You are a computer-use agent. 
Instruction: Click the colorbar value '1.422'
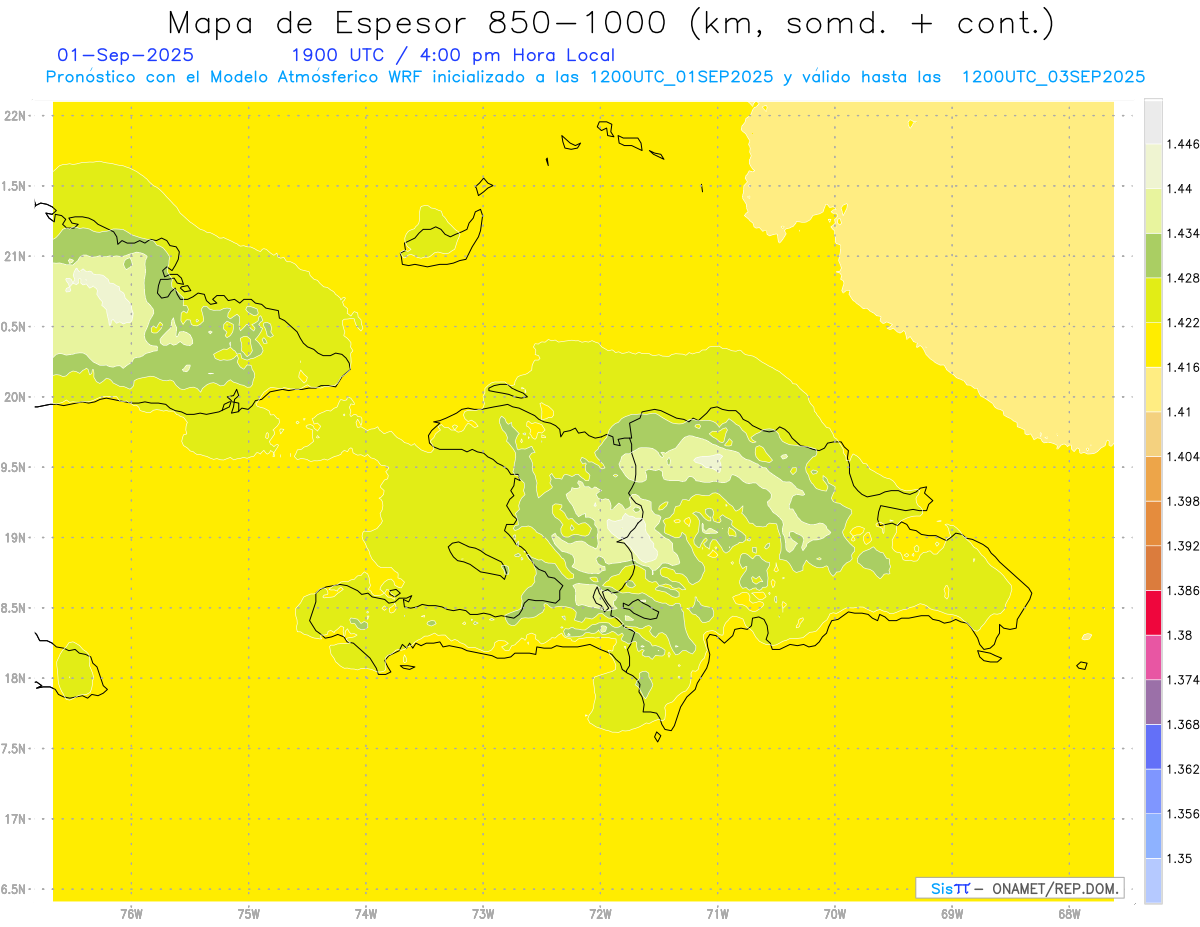click(1183, 323)
